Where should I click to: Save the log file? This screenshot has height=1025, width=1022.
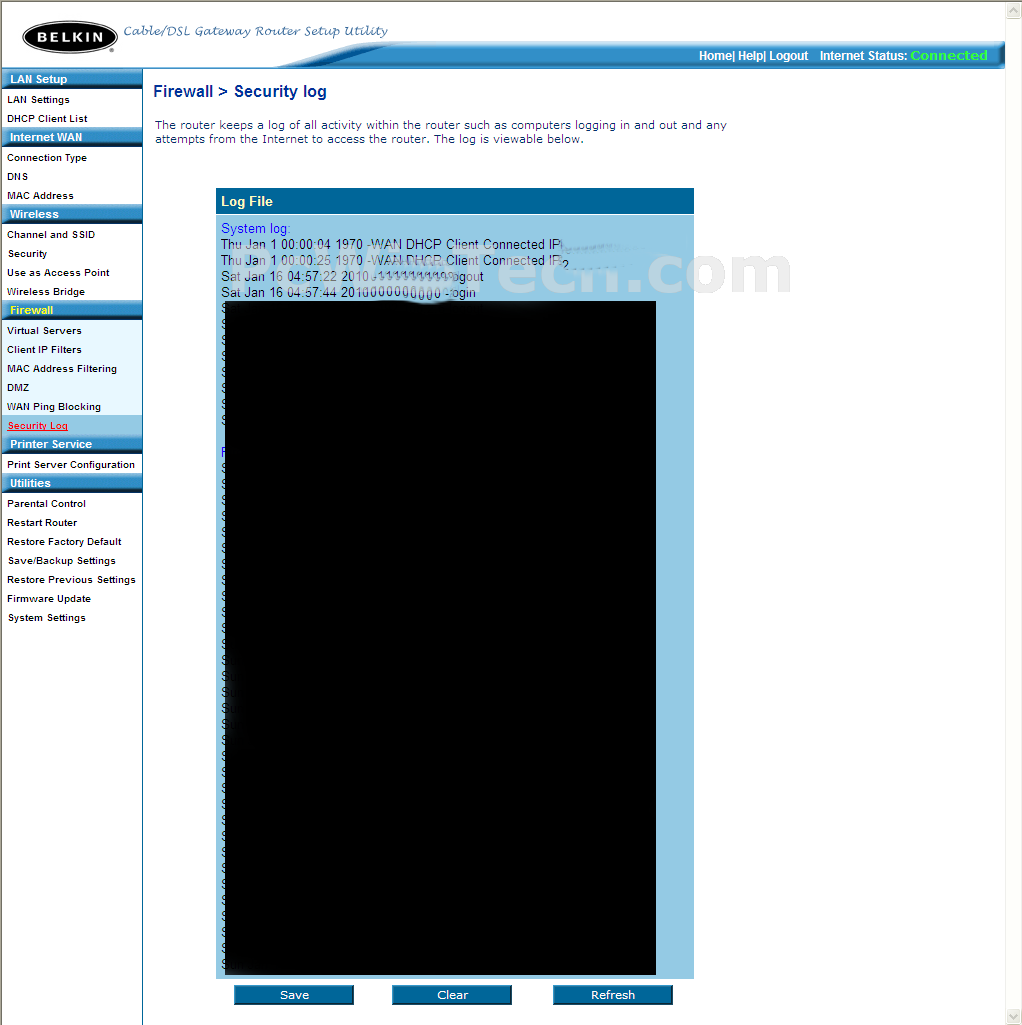coord(294,995)
